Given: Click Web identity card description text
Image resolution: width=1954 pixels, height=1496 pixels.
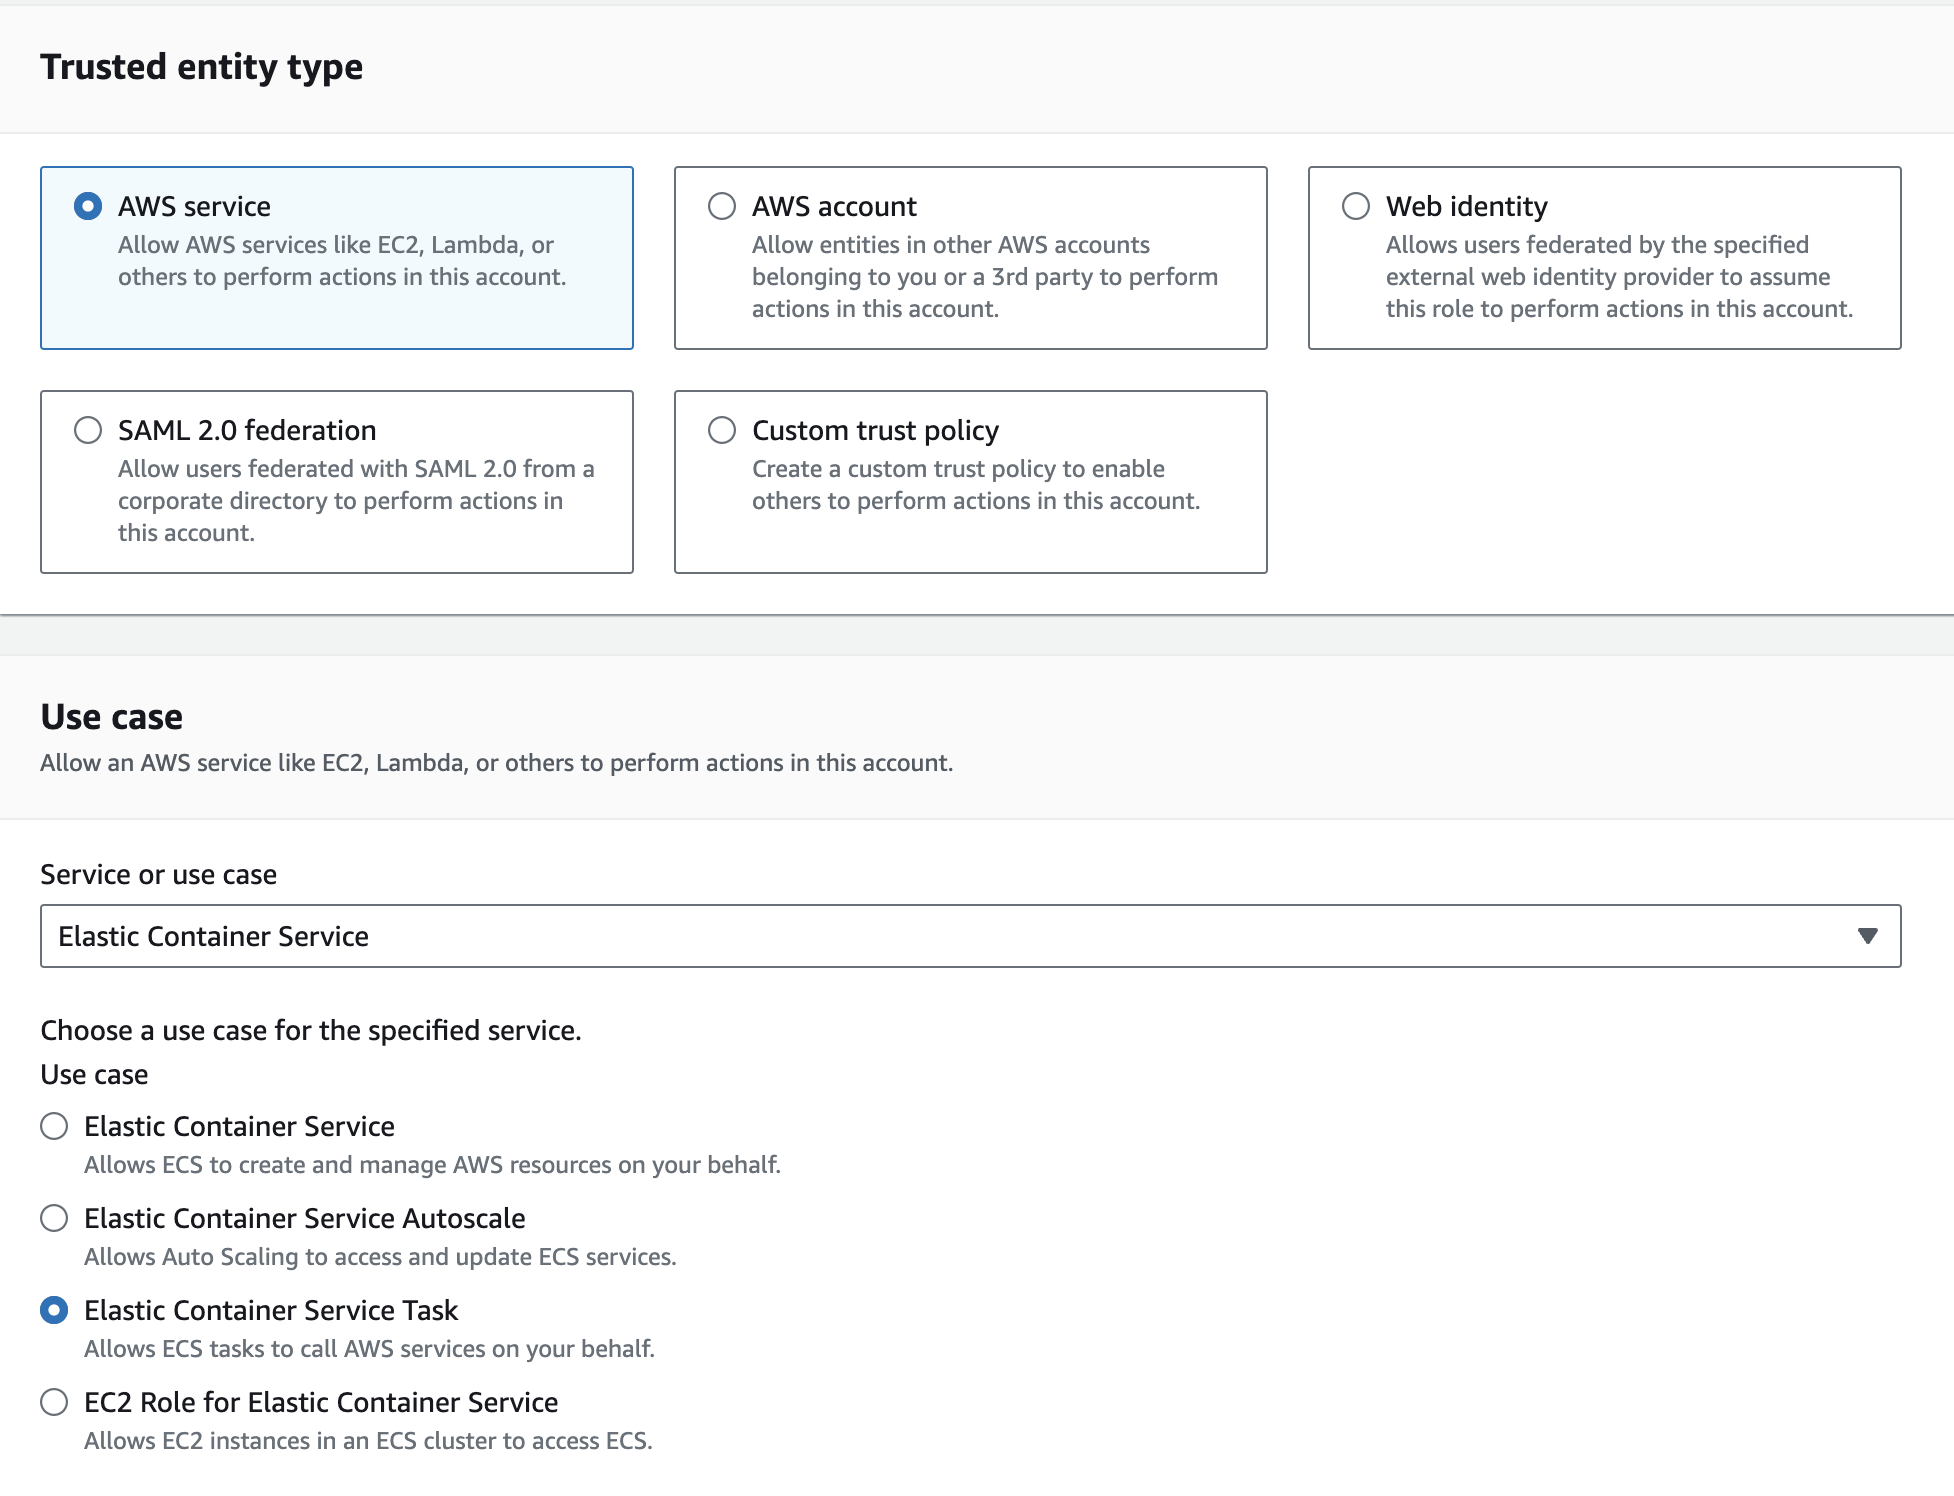Looking at the screenshot, I should click(x=1619, y=277).
